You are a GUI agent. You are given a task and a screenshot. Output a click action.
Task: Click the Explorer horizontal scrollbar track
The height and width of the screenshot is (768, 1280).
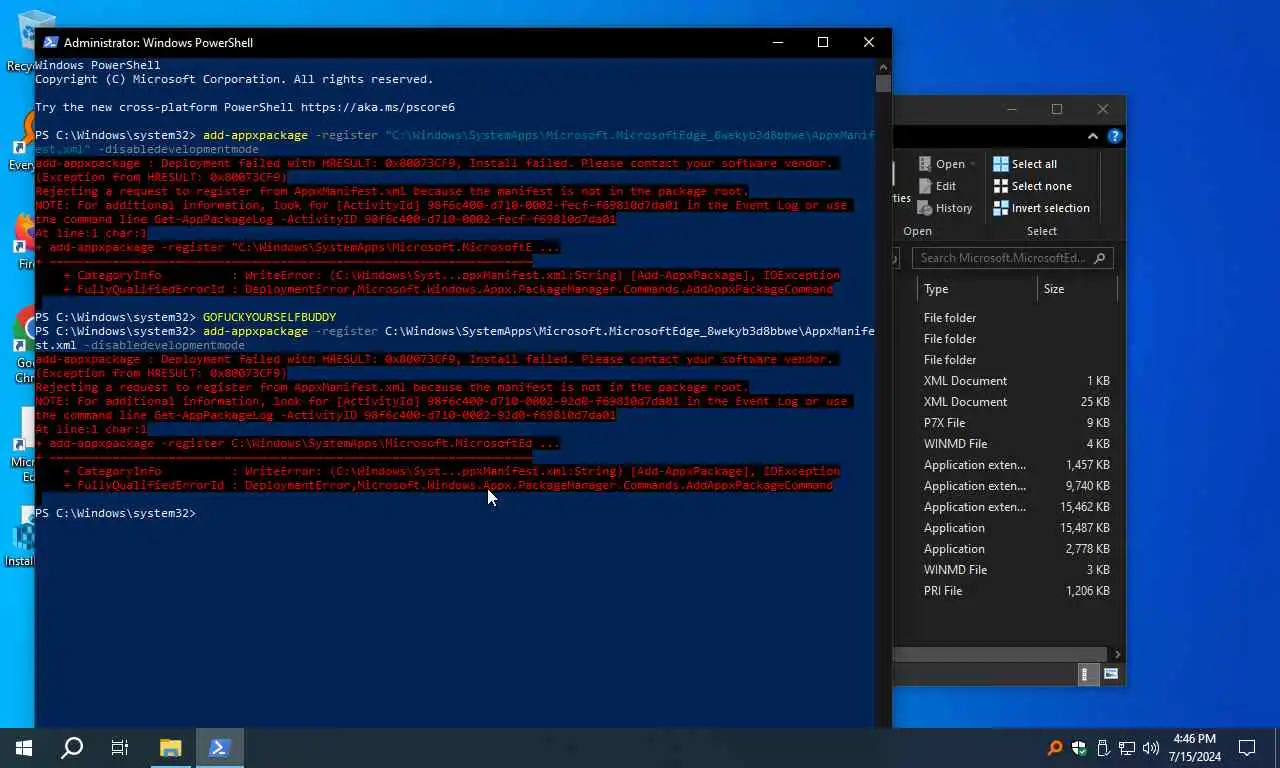(x=1000, y=654)
